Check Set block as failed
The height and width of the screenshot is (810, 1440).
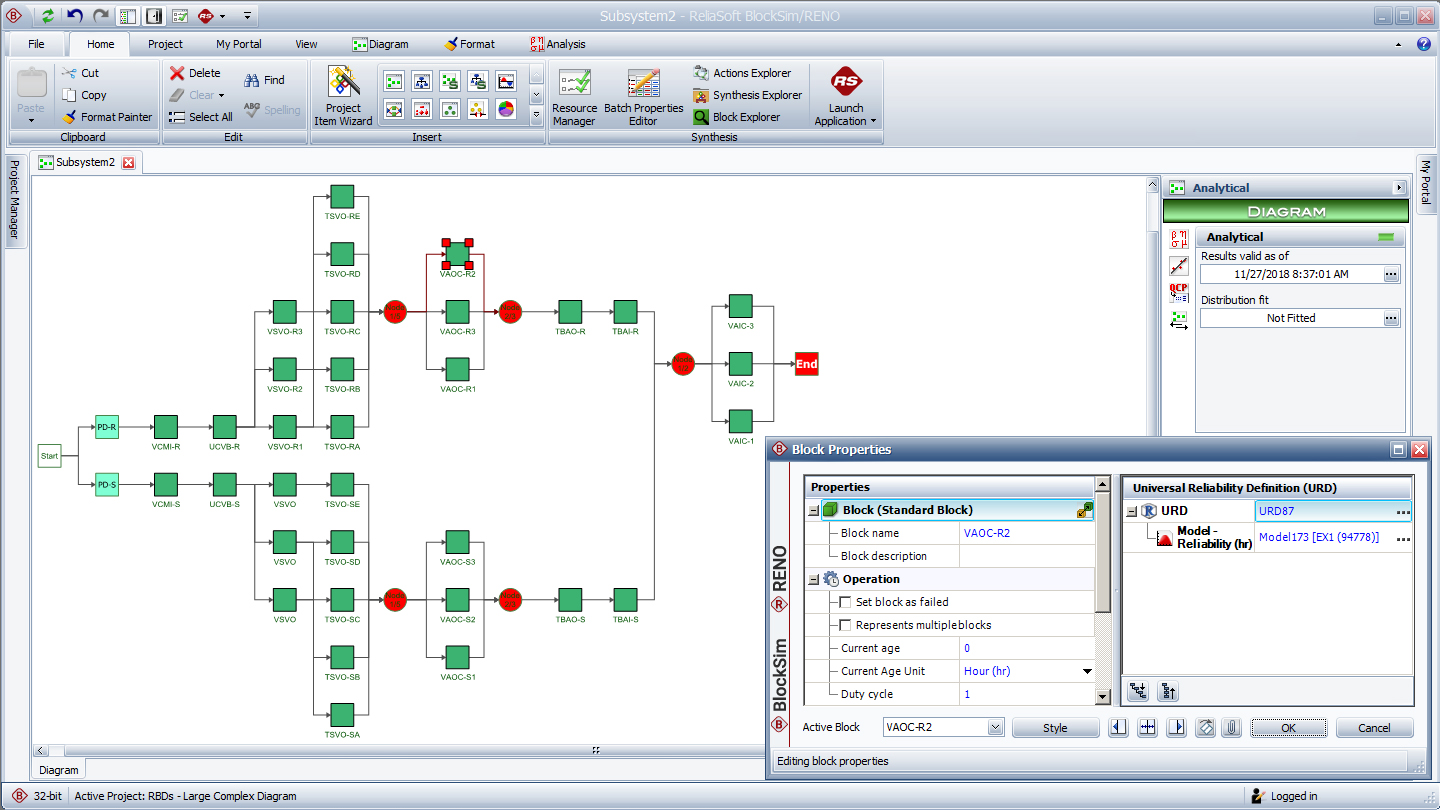[x=846, y=602]
